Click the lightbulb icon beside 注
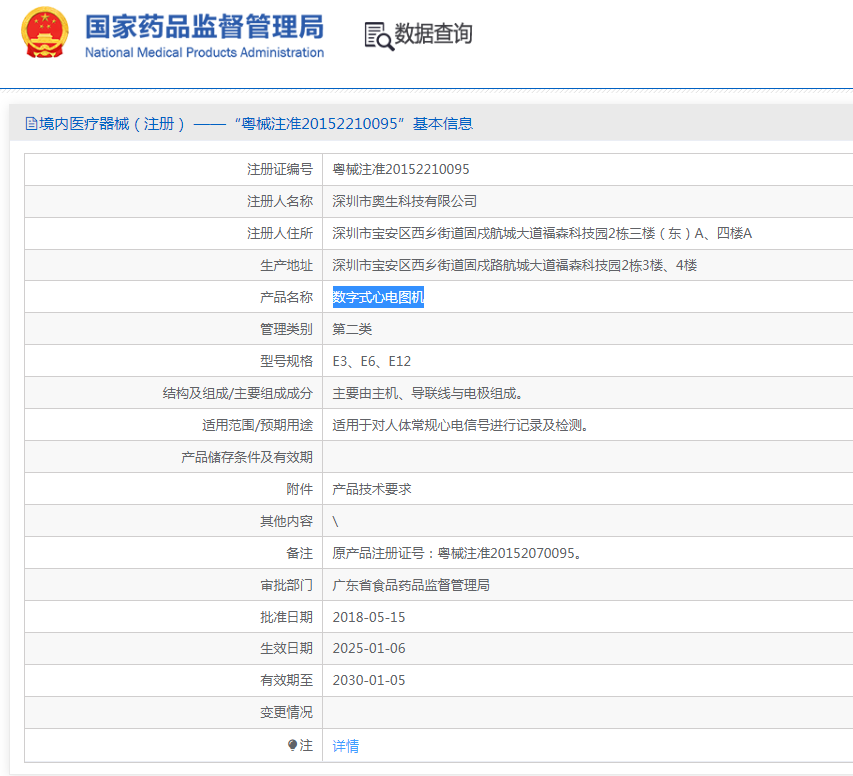 point(293,745)
